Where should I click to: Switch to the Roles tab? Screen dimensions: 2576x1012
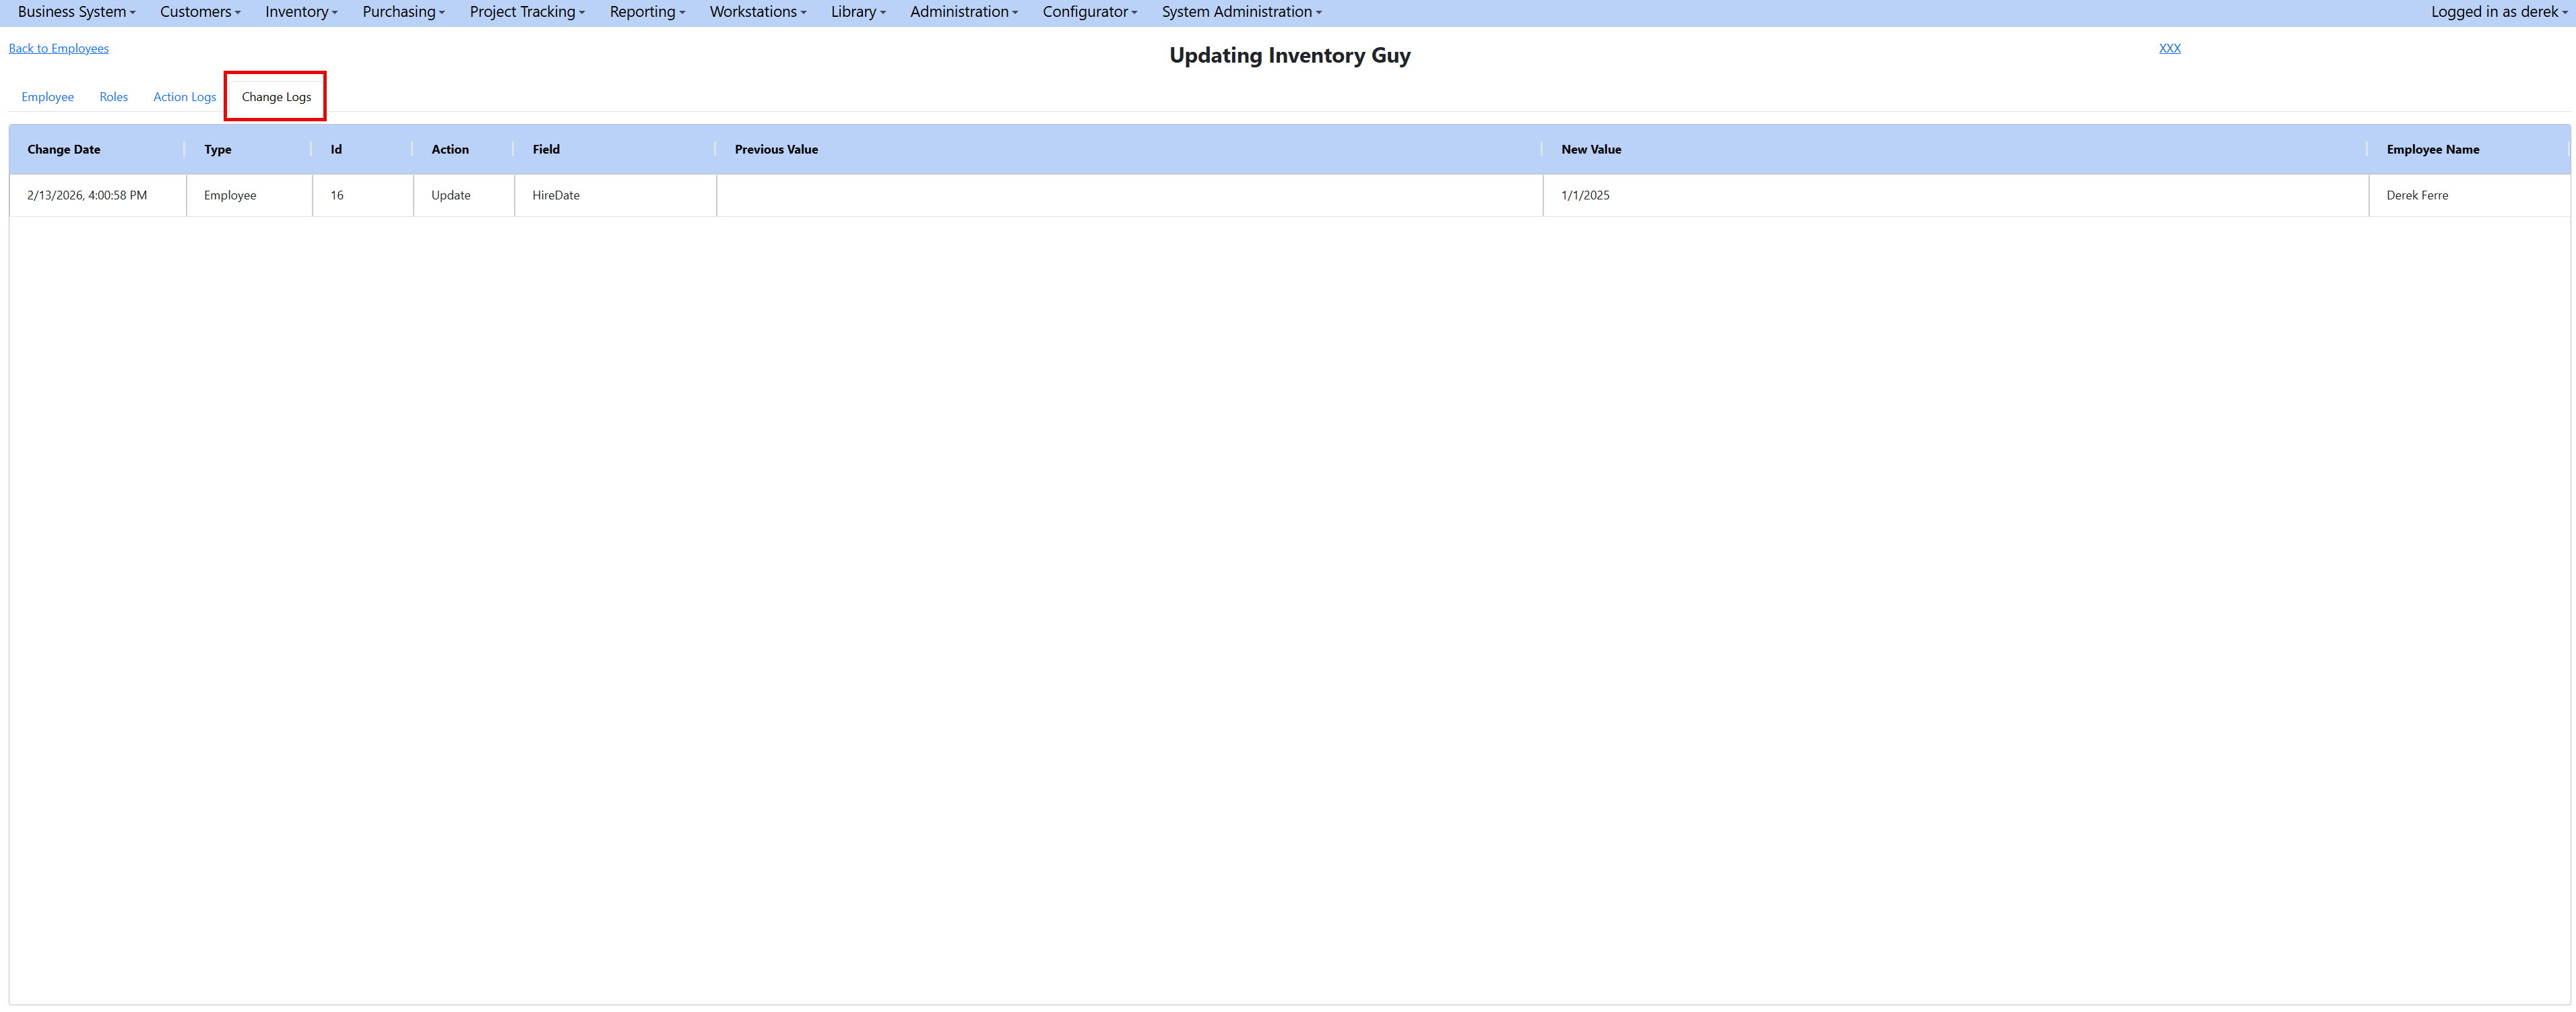pyautogui.click(x=114, y=97)
